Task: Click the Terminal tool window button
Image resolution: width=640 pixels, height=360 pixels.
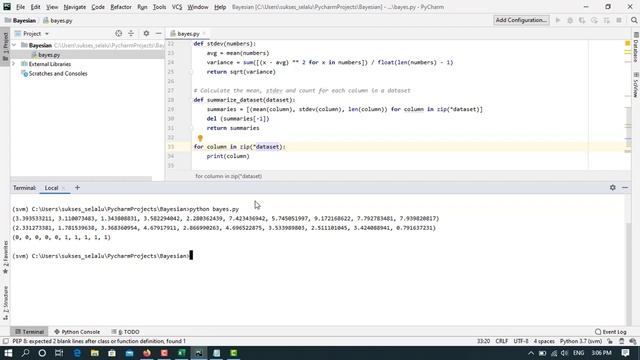Action: coord(29,332)
